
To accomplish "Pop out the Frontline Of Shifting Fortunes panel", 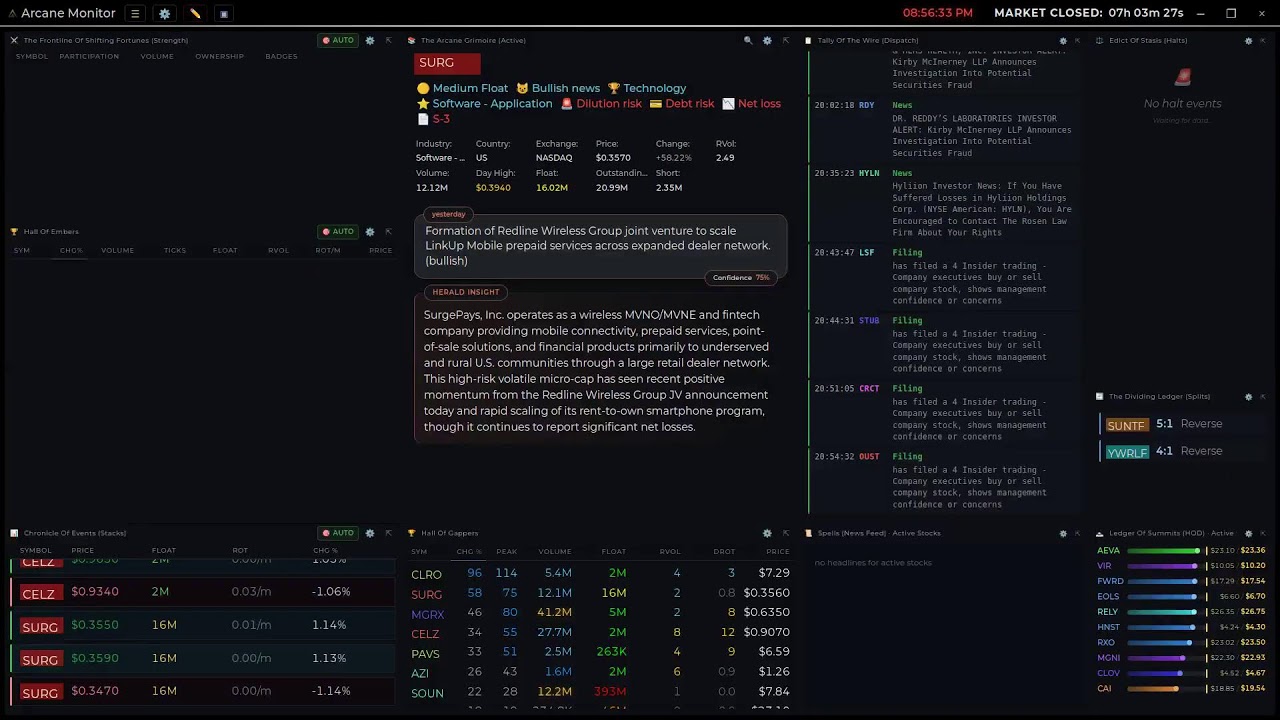I will (388, 40).
